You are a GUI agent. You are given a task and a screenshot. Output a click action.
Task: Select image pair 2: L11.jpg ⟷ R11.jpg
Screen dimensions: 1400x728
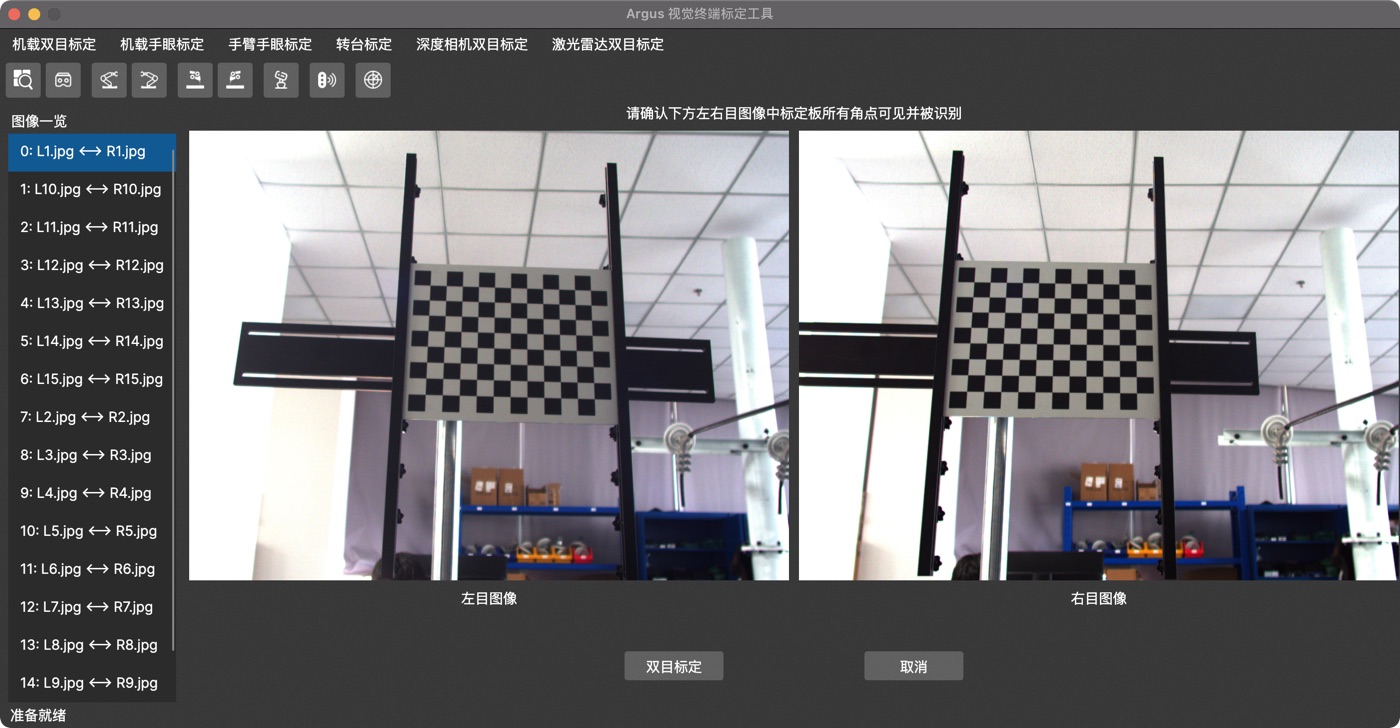coord(91,227)
